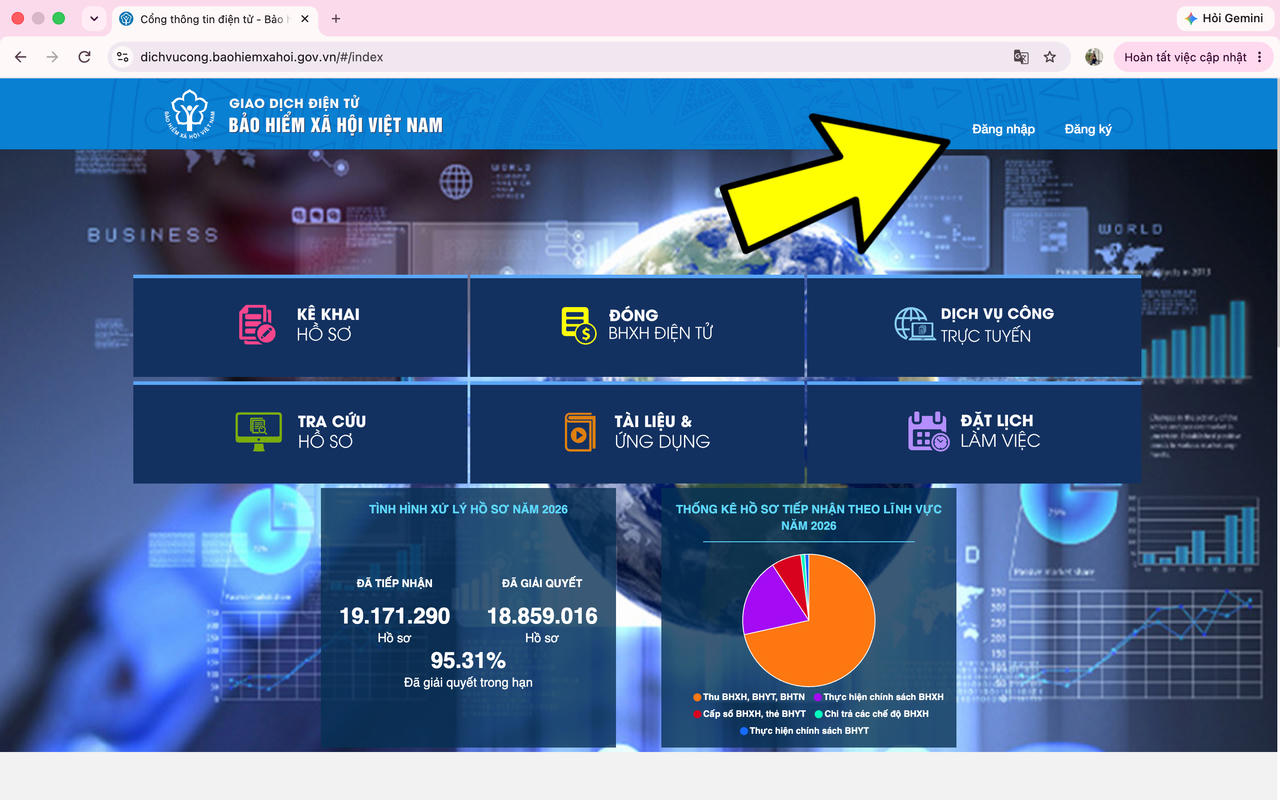Toggle the Thực hiện chính sách BHXH legend item
The width and height of the screenshot is (1280, 800).
click(x=879, y=697)
